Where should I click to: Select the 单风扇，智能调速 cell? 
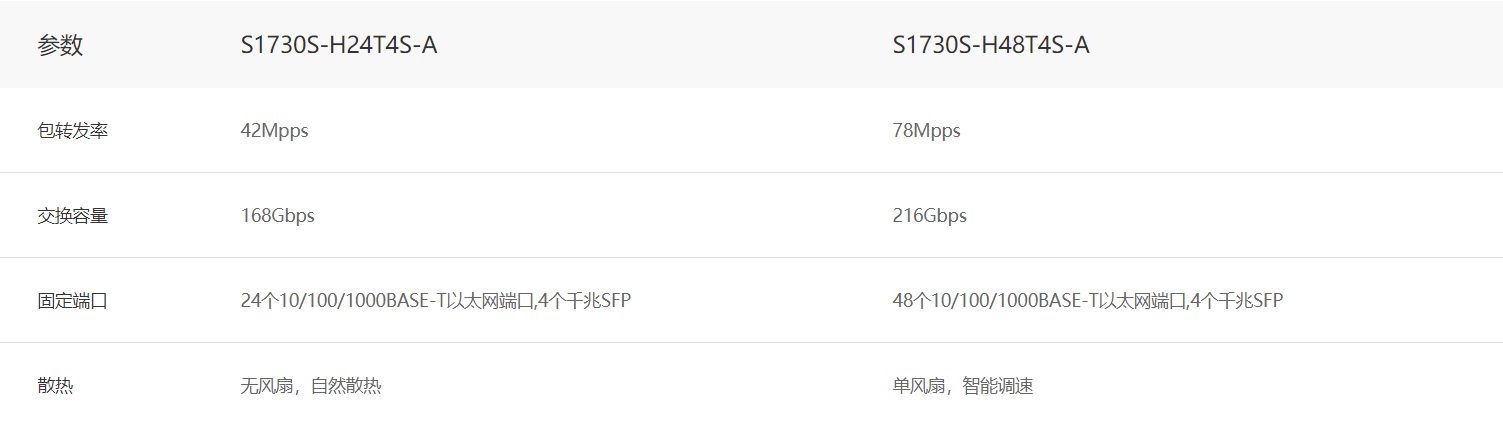coord(962,386)
